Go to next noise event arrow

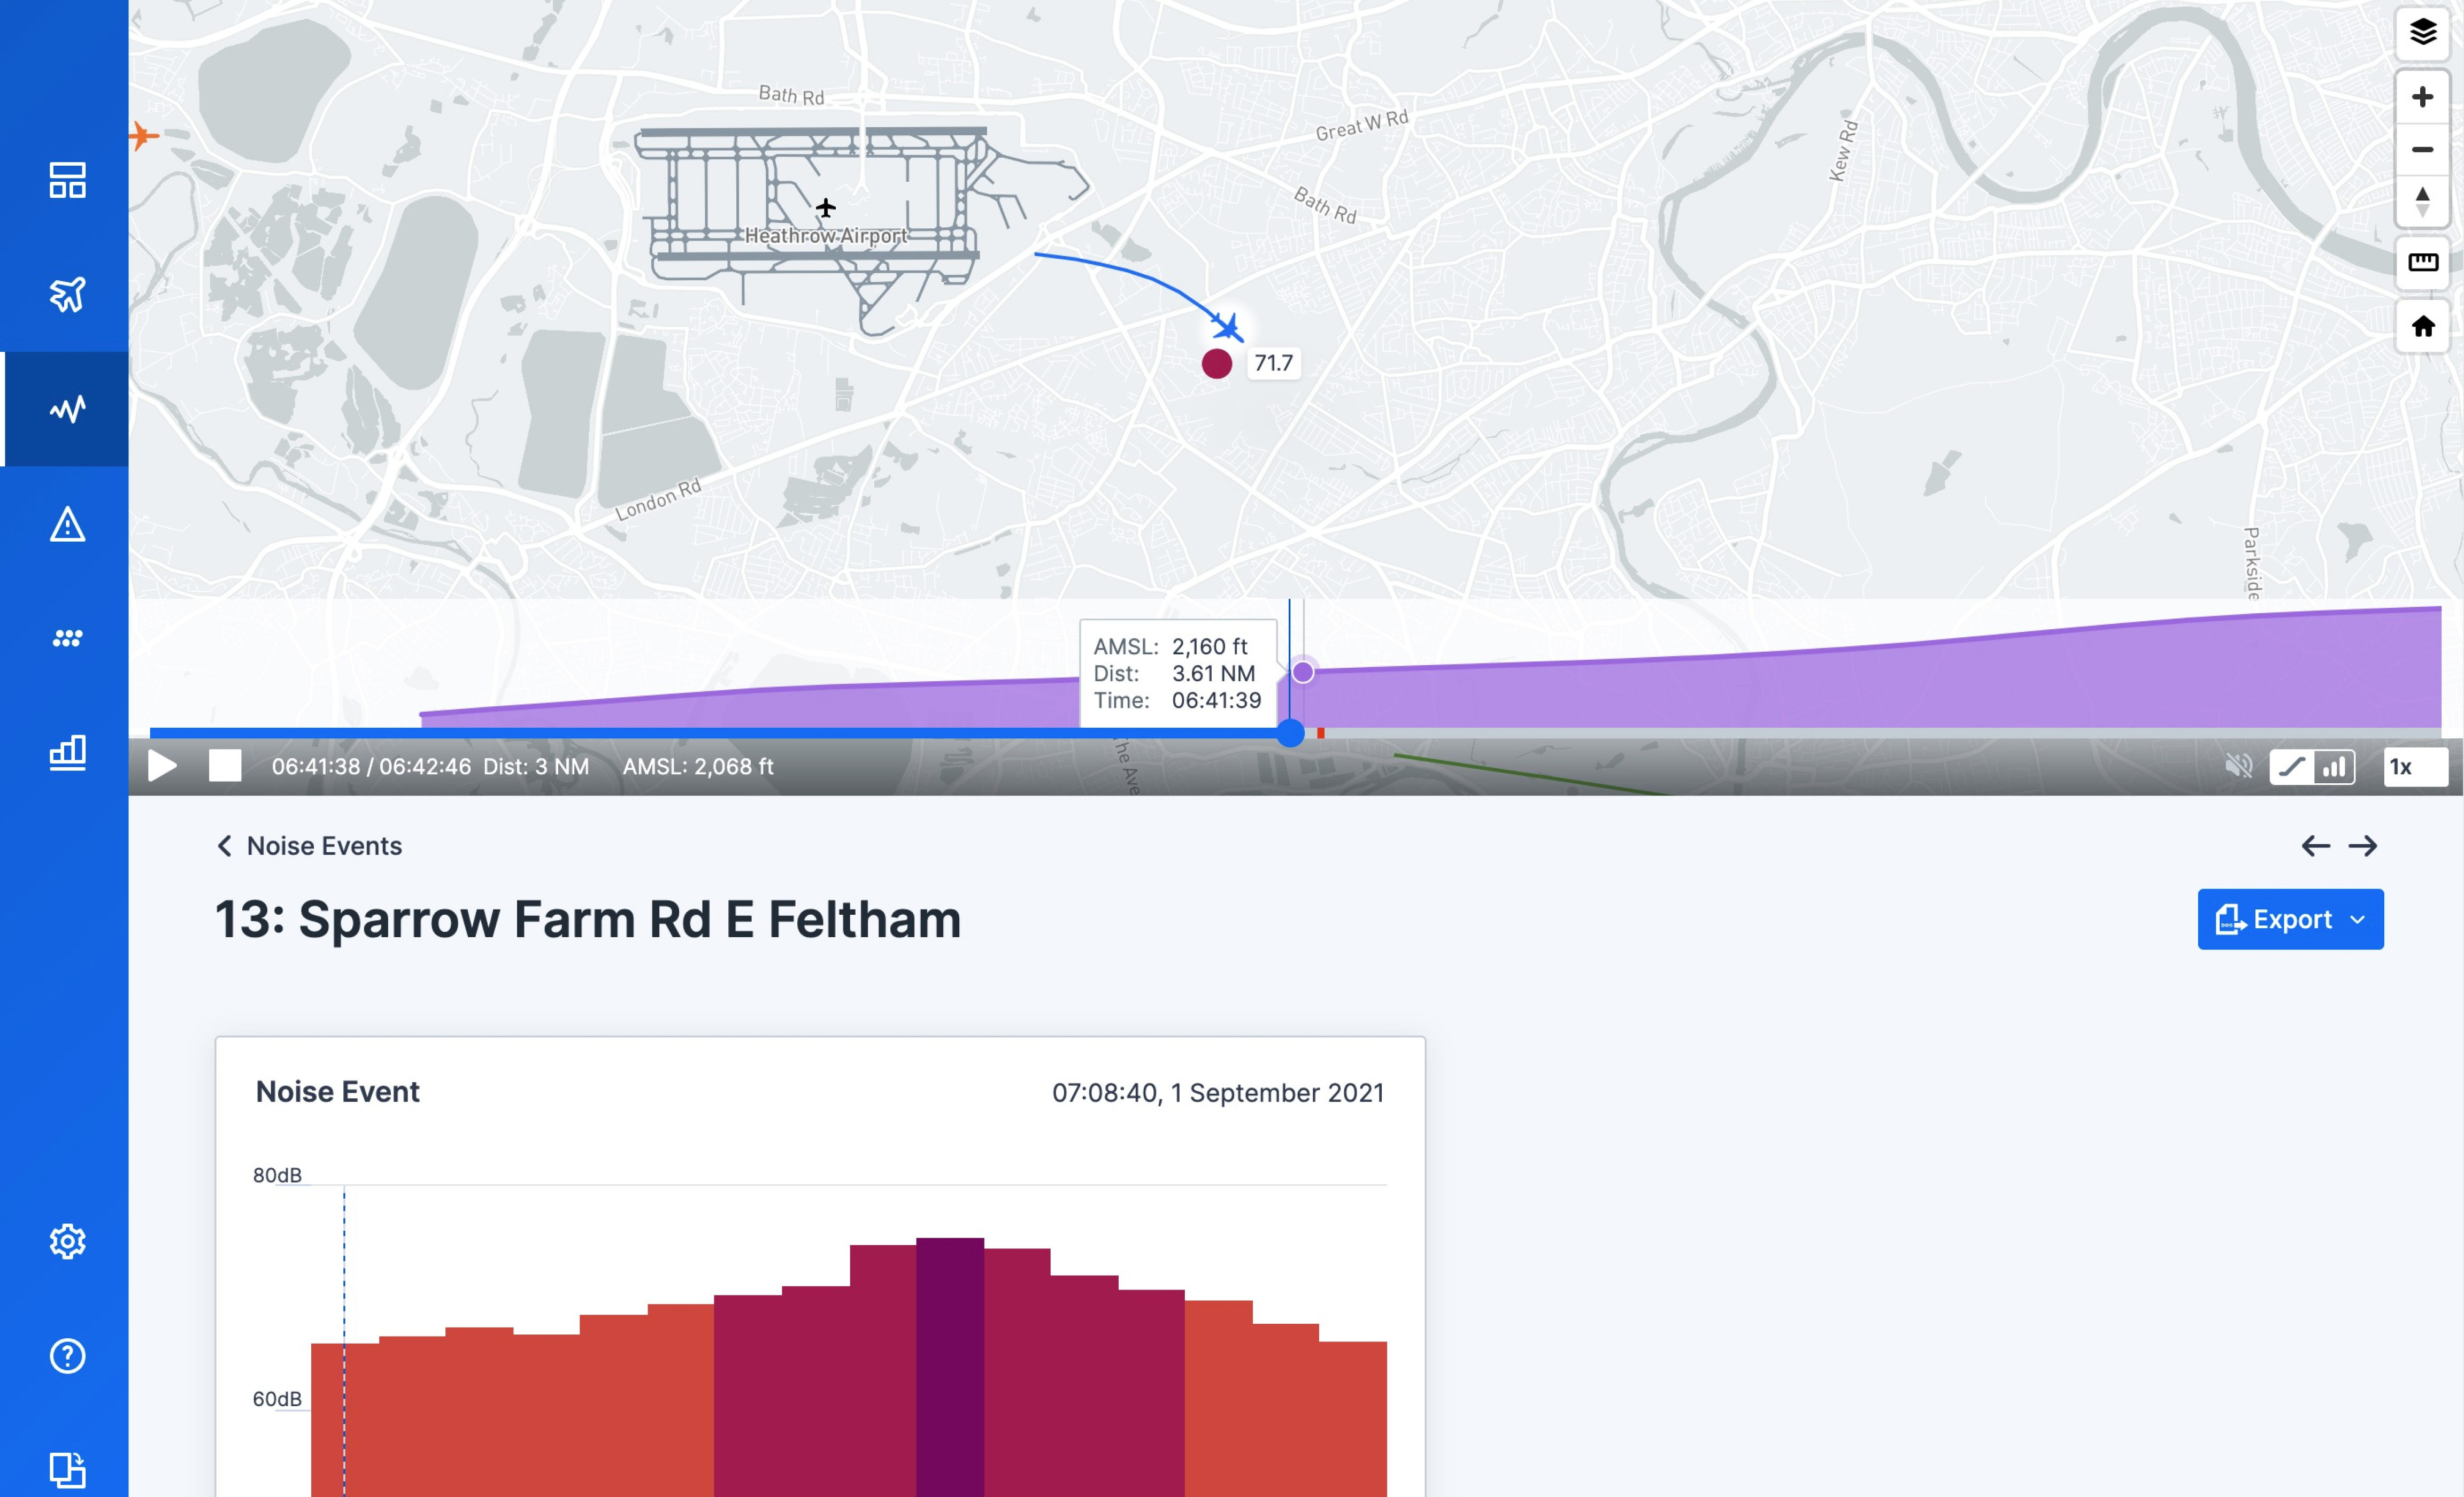(x=2363, y=846)
